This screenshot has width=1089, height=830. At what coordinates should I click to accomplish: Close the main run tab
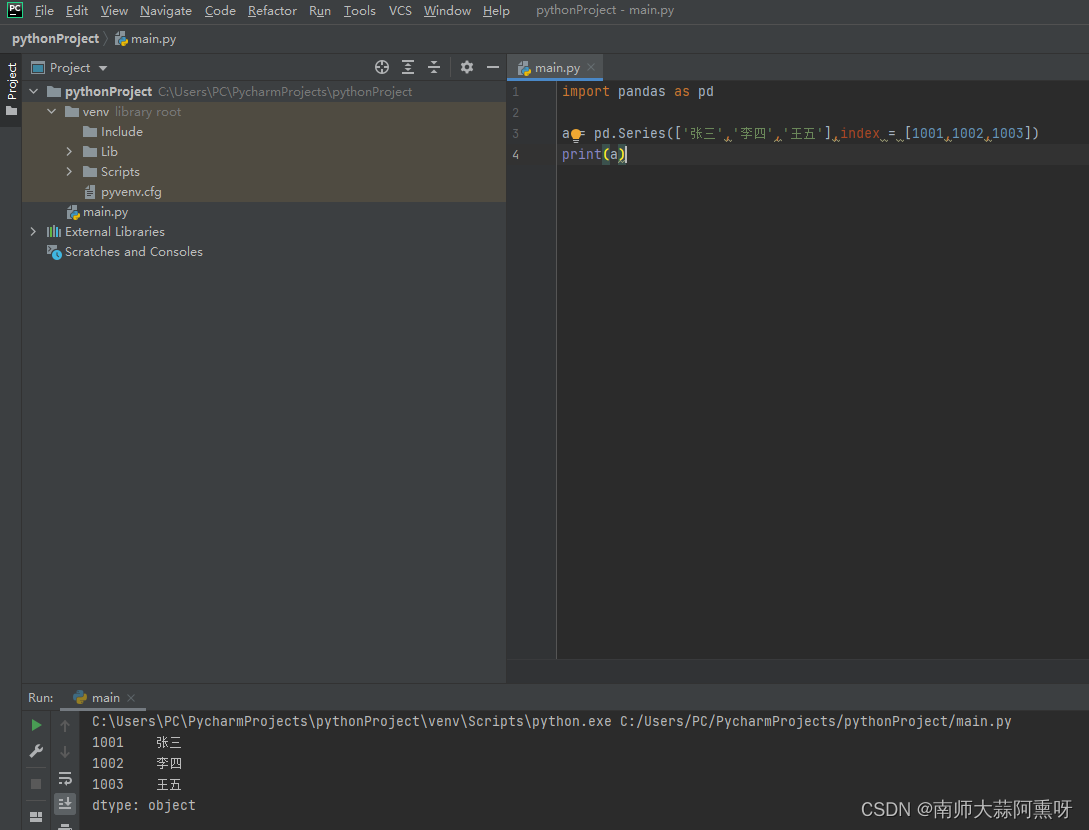pyautogui.click(x=131, y=697)
